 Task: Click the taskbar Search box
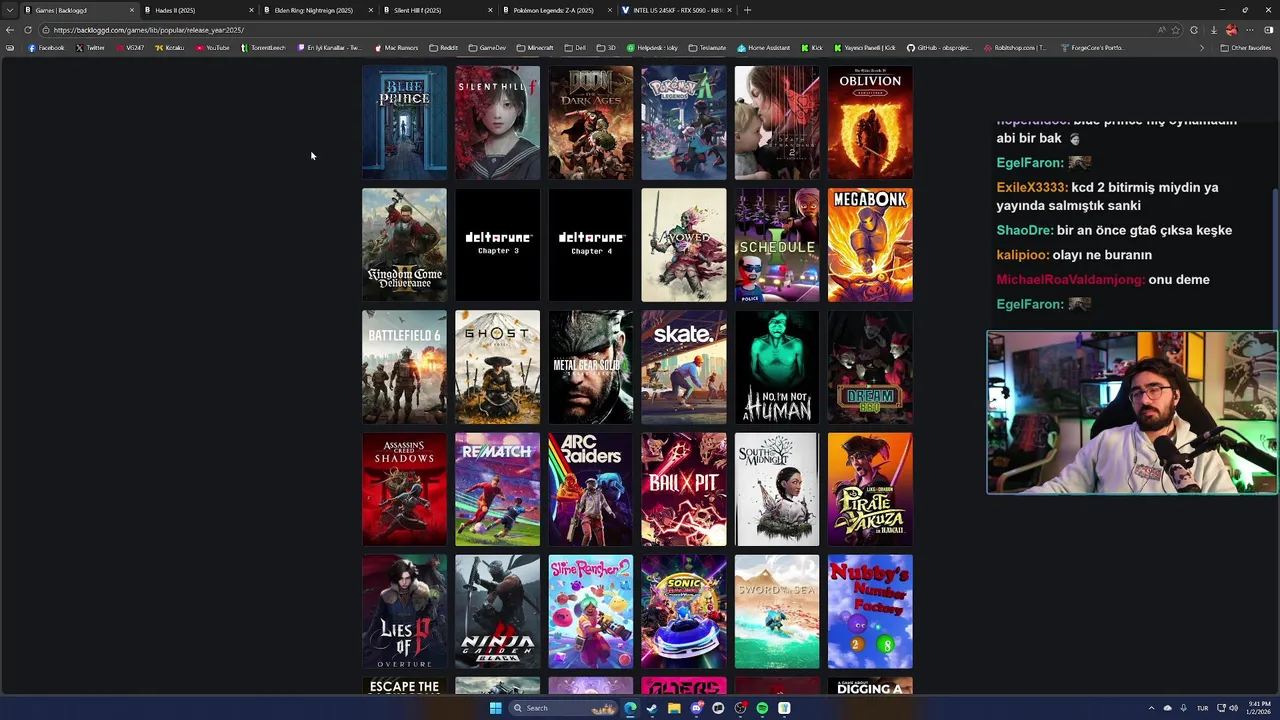565,708
